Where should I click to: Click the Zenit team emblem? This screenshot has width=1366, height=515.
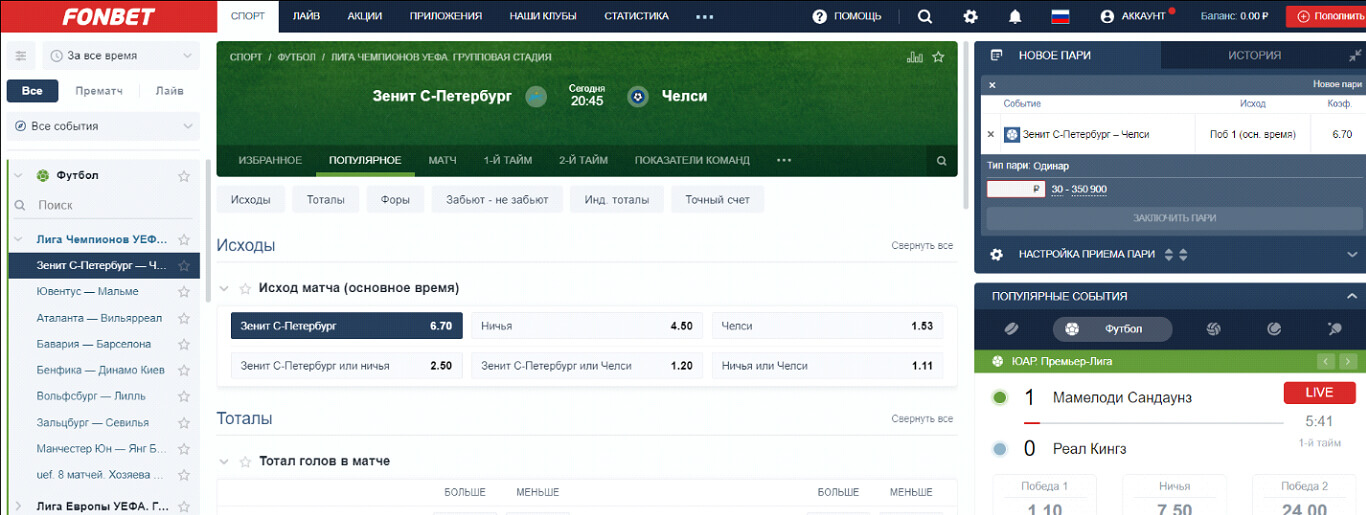536,97
